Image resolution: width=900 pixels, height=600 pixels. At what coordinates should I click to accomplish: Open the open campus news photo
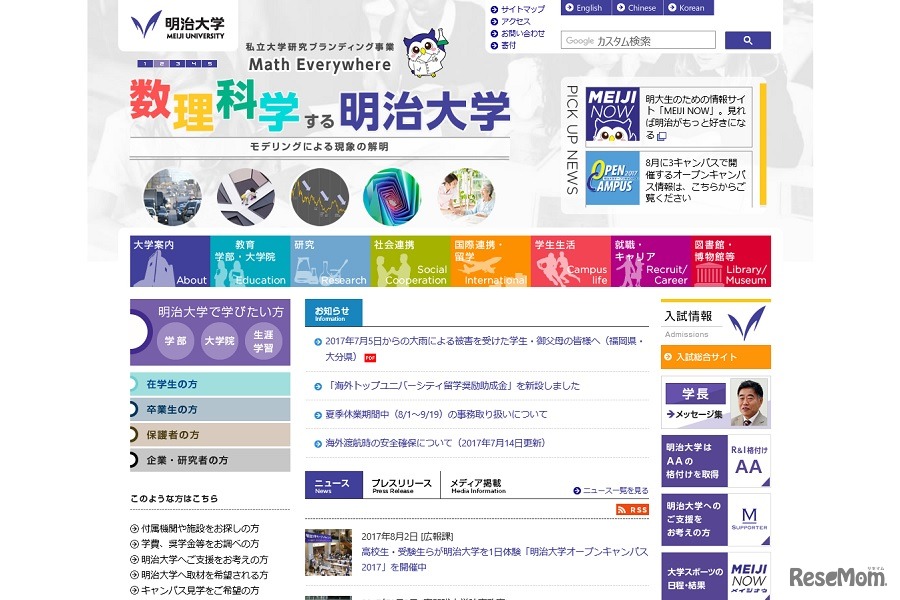328,552
